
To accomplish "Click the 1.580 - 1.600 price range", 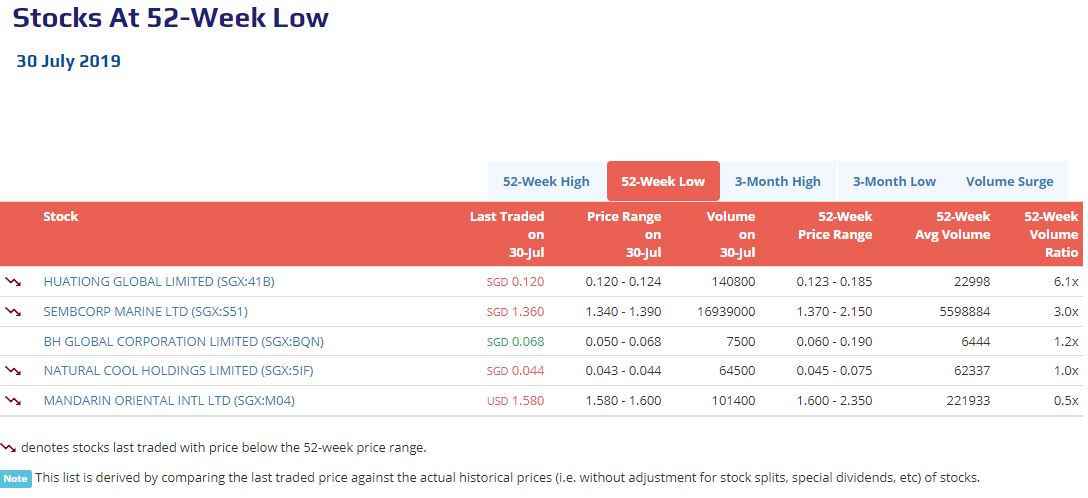I will click(x=623, y=400).
